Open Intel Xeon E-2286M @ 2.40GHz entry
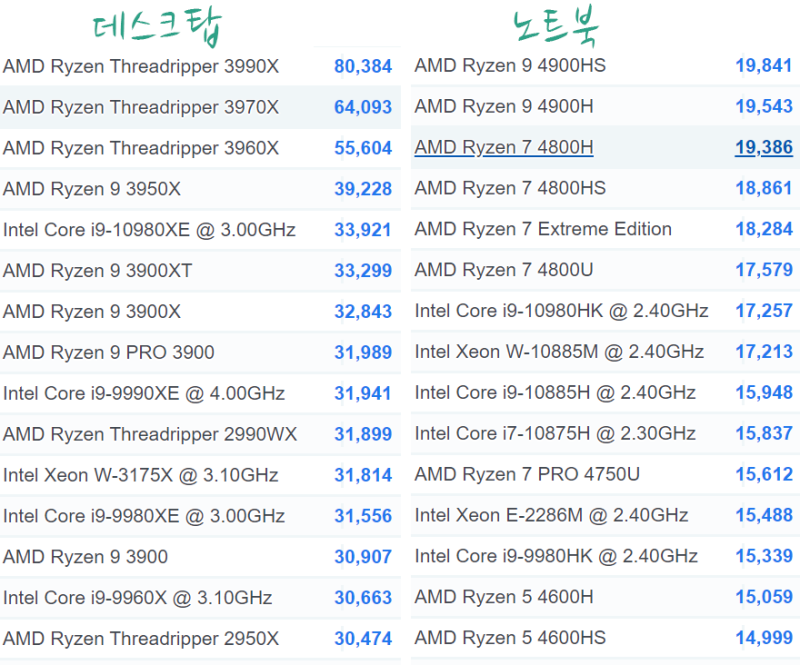The height and width of the screenshot is (665, 800). pyautogui.click(x=552, y=515)
